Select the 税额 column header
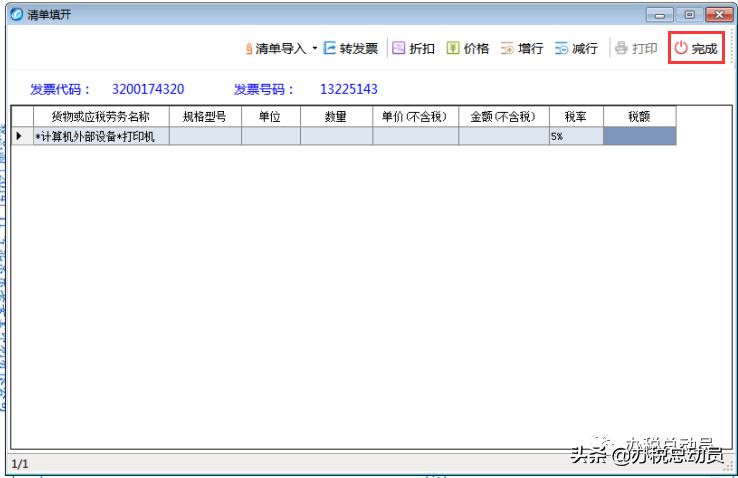738x478 pixels. pos(640,116)
